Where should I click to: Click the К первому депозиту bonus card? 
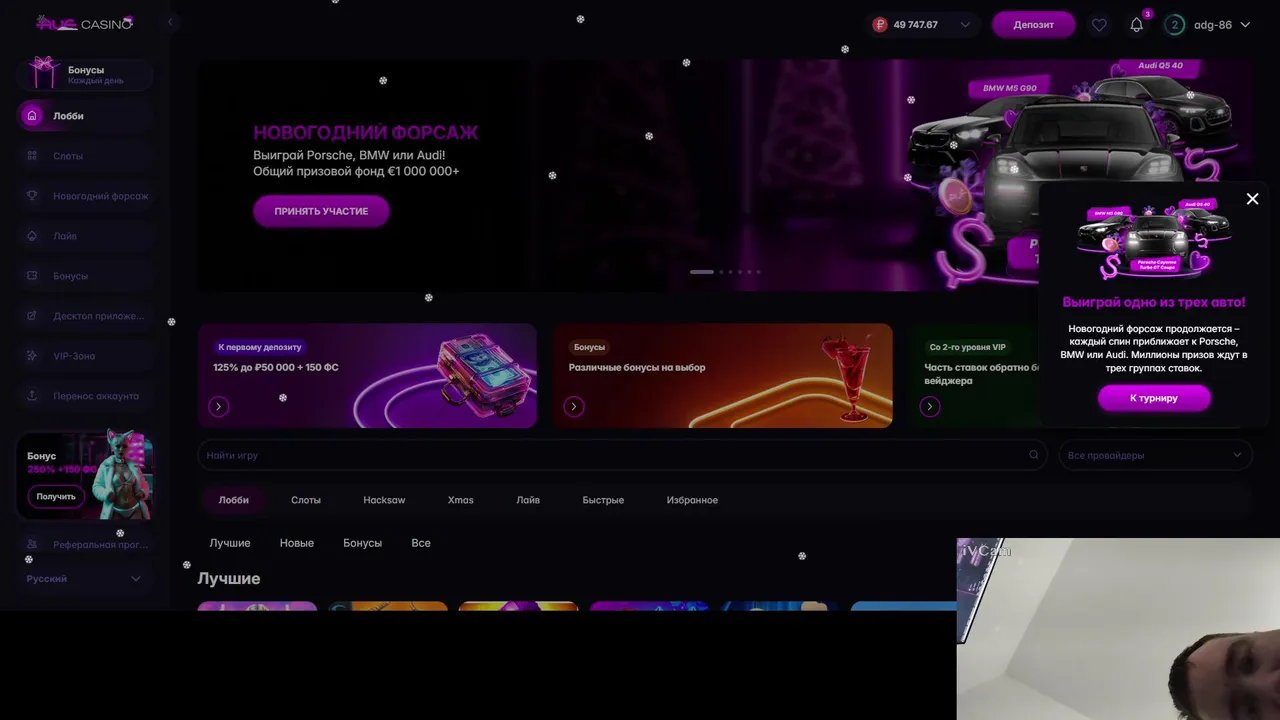click(x=367, y=375)
